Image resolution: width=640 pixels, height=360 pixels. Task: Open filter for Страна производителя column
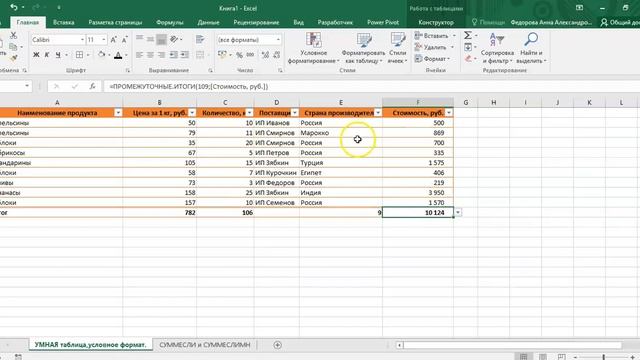378,113
